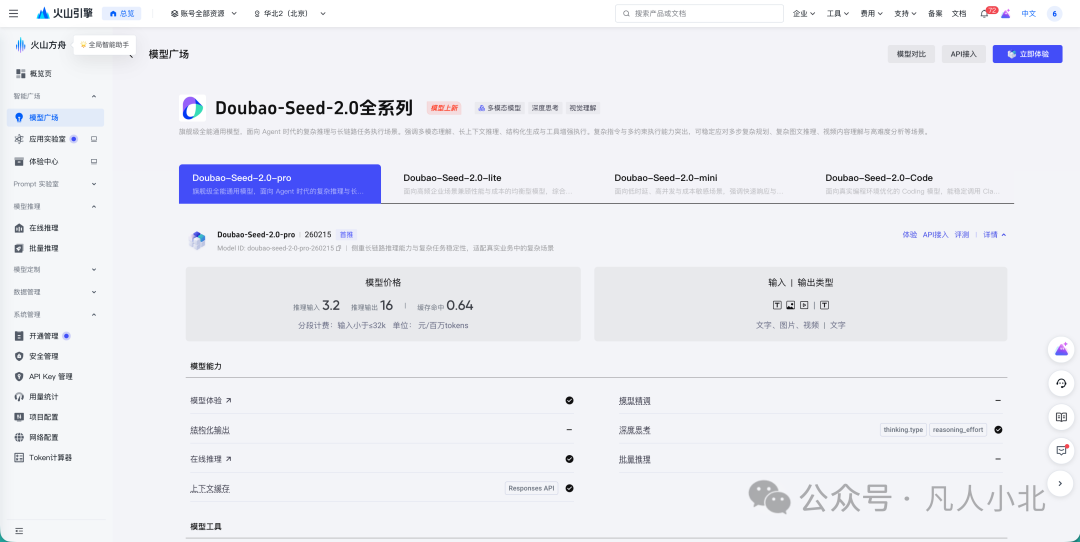The width and height of the screenshot is (1080, 542).
Task: Open the 总览 overview button
Action: tap(122, 13)
